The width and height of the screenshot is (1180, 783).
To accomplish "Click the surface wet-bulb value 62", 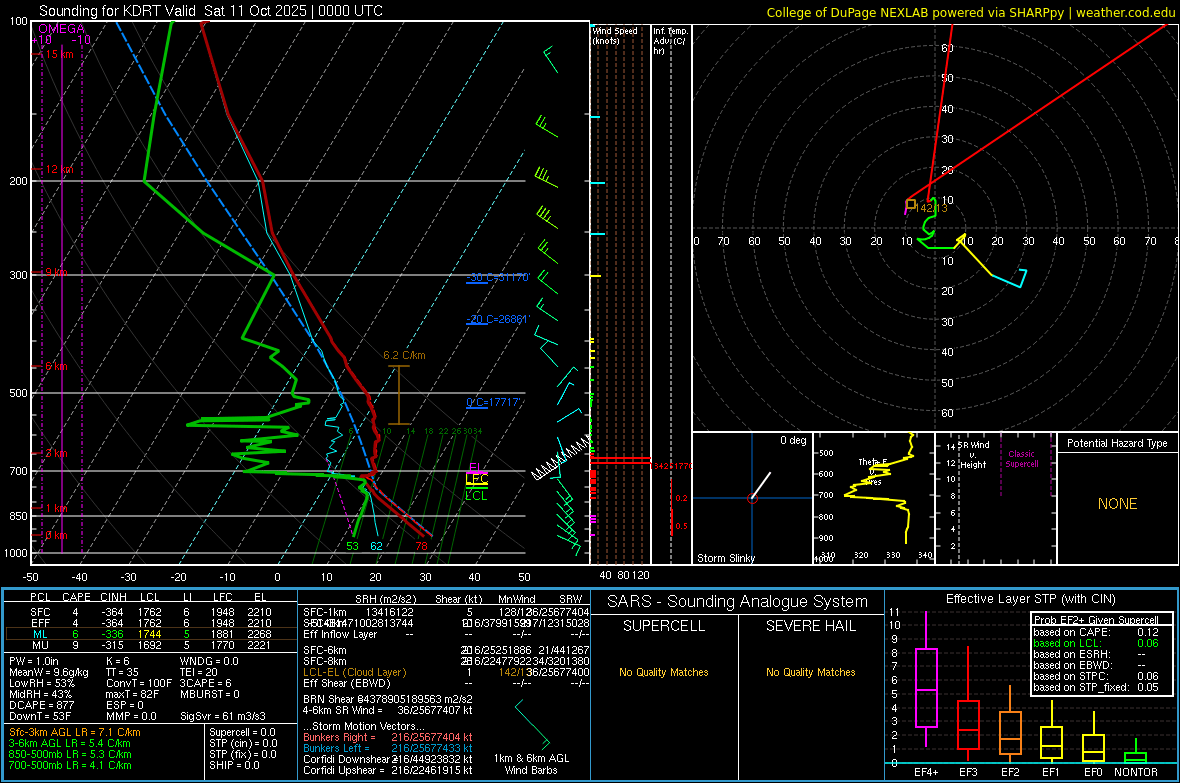I will click(x=376, y=546).
